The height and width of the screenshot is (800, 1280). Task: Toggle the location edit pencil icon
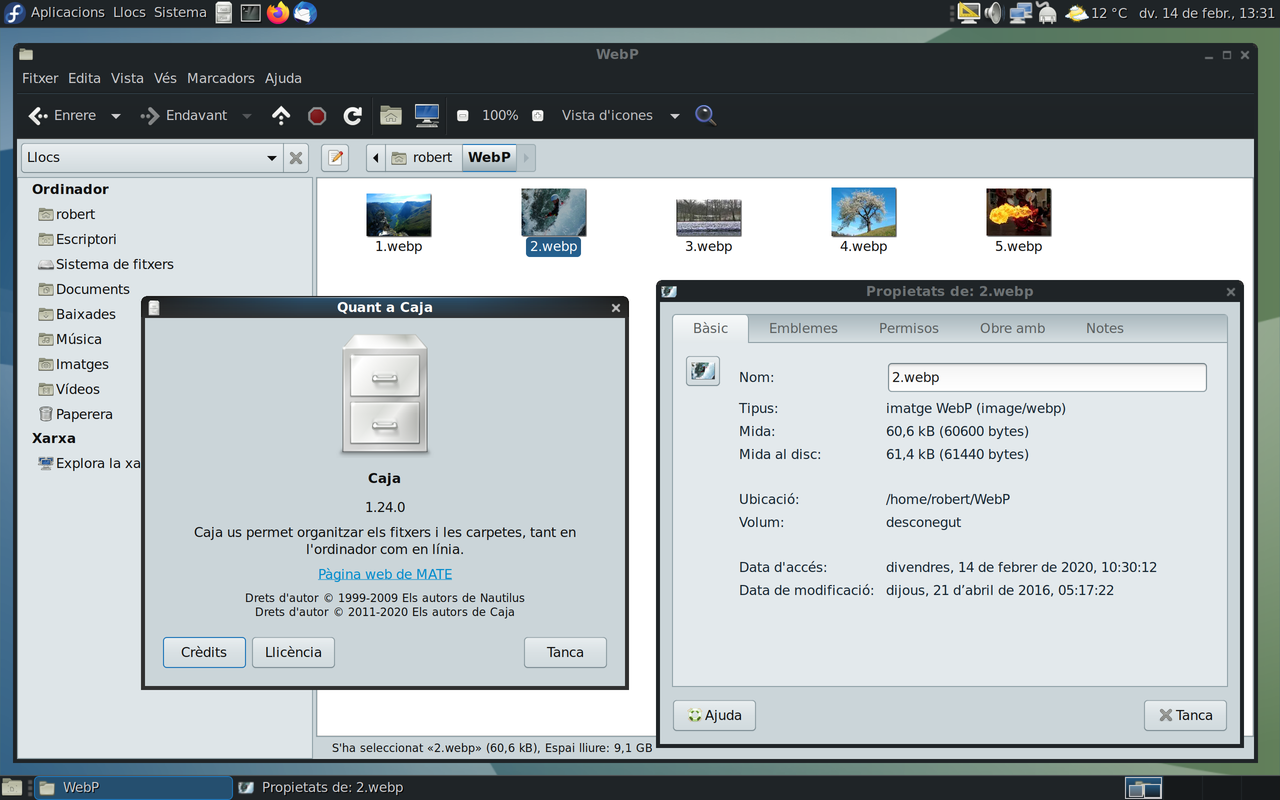point(335,157)
